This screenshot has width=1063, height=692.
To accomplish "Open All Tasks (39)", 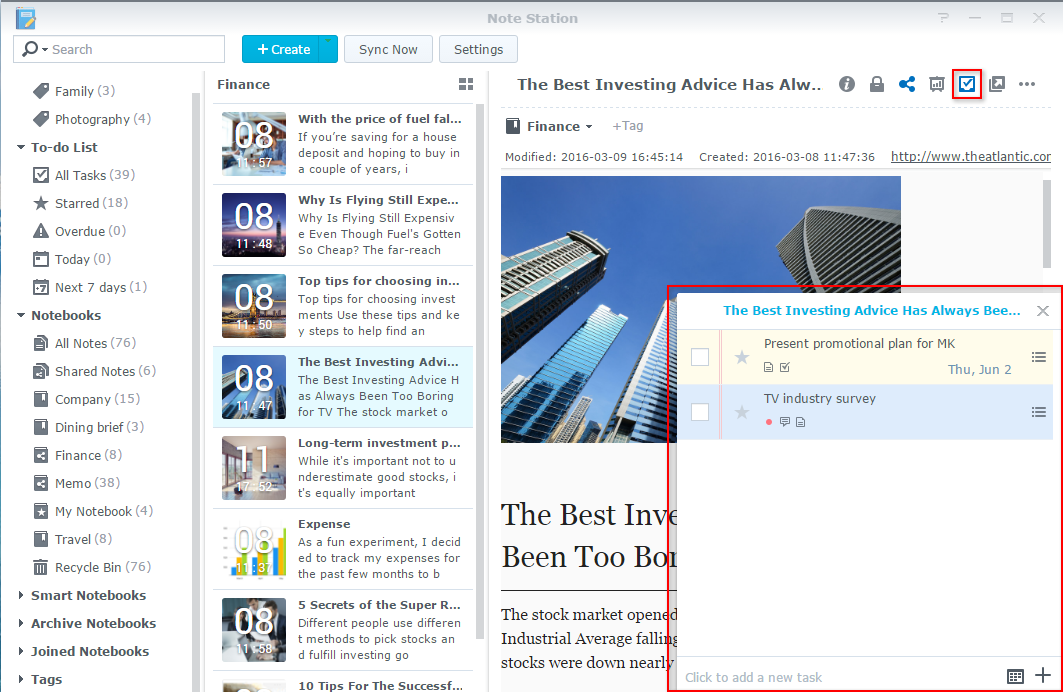I will click(x=84, y=175).
